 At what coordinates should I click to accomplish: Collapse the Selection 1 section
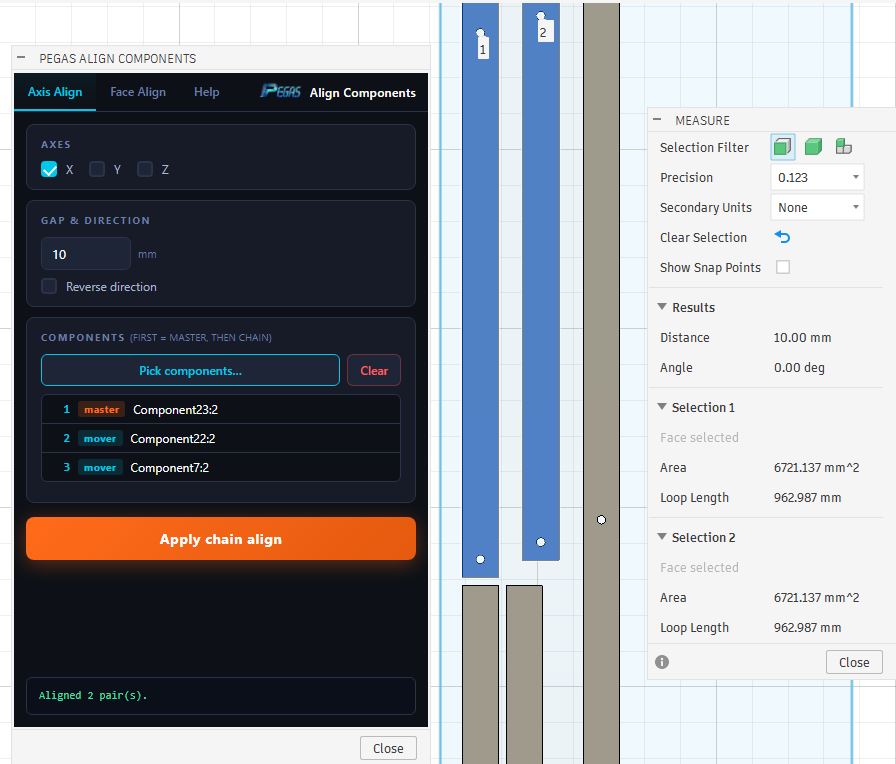(x=662, y=407)
